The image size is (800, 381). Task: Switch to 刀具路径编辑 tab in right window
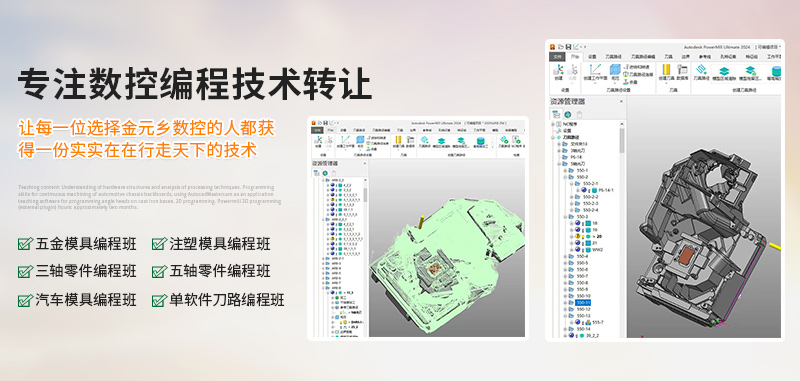point(643,57)
